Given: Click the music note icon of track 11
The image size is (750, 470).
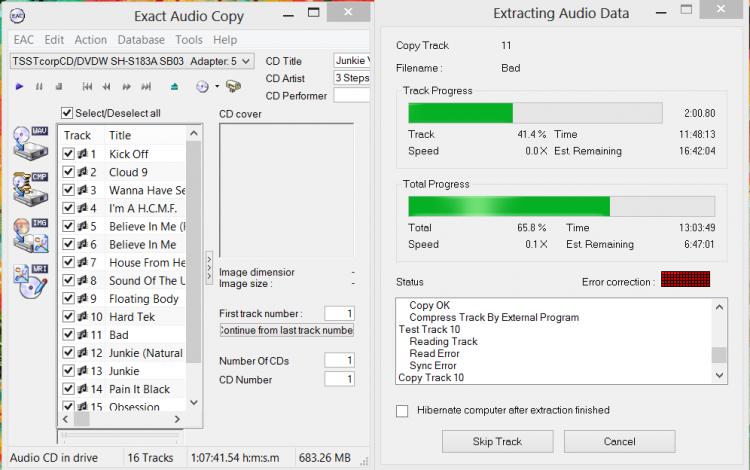Looking at the screenshot, I should click(83, 335).
